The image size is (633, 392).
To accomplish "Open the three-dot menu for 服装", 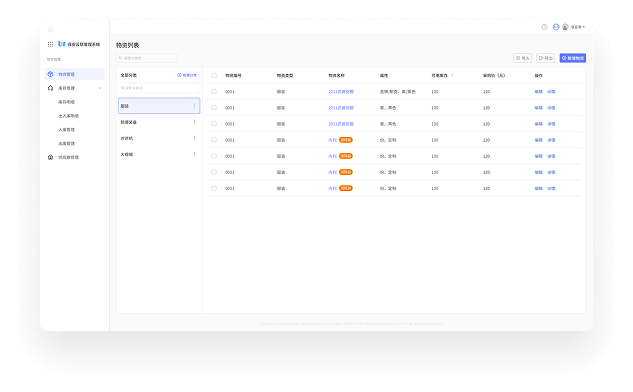I will click(x=194, y=106).
